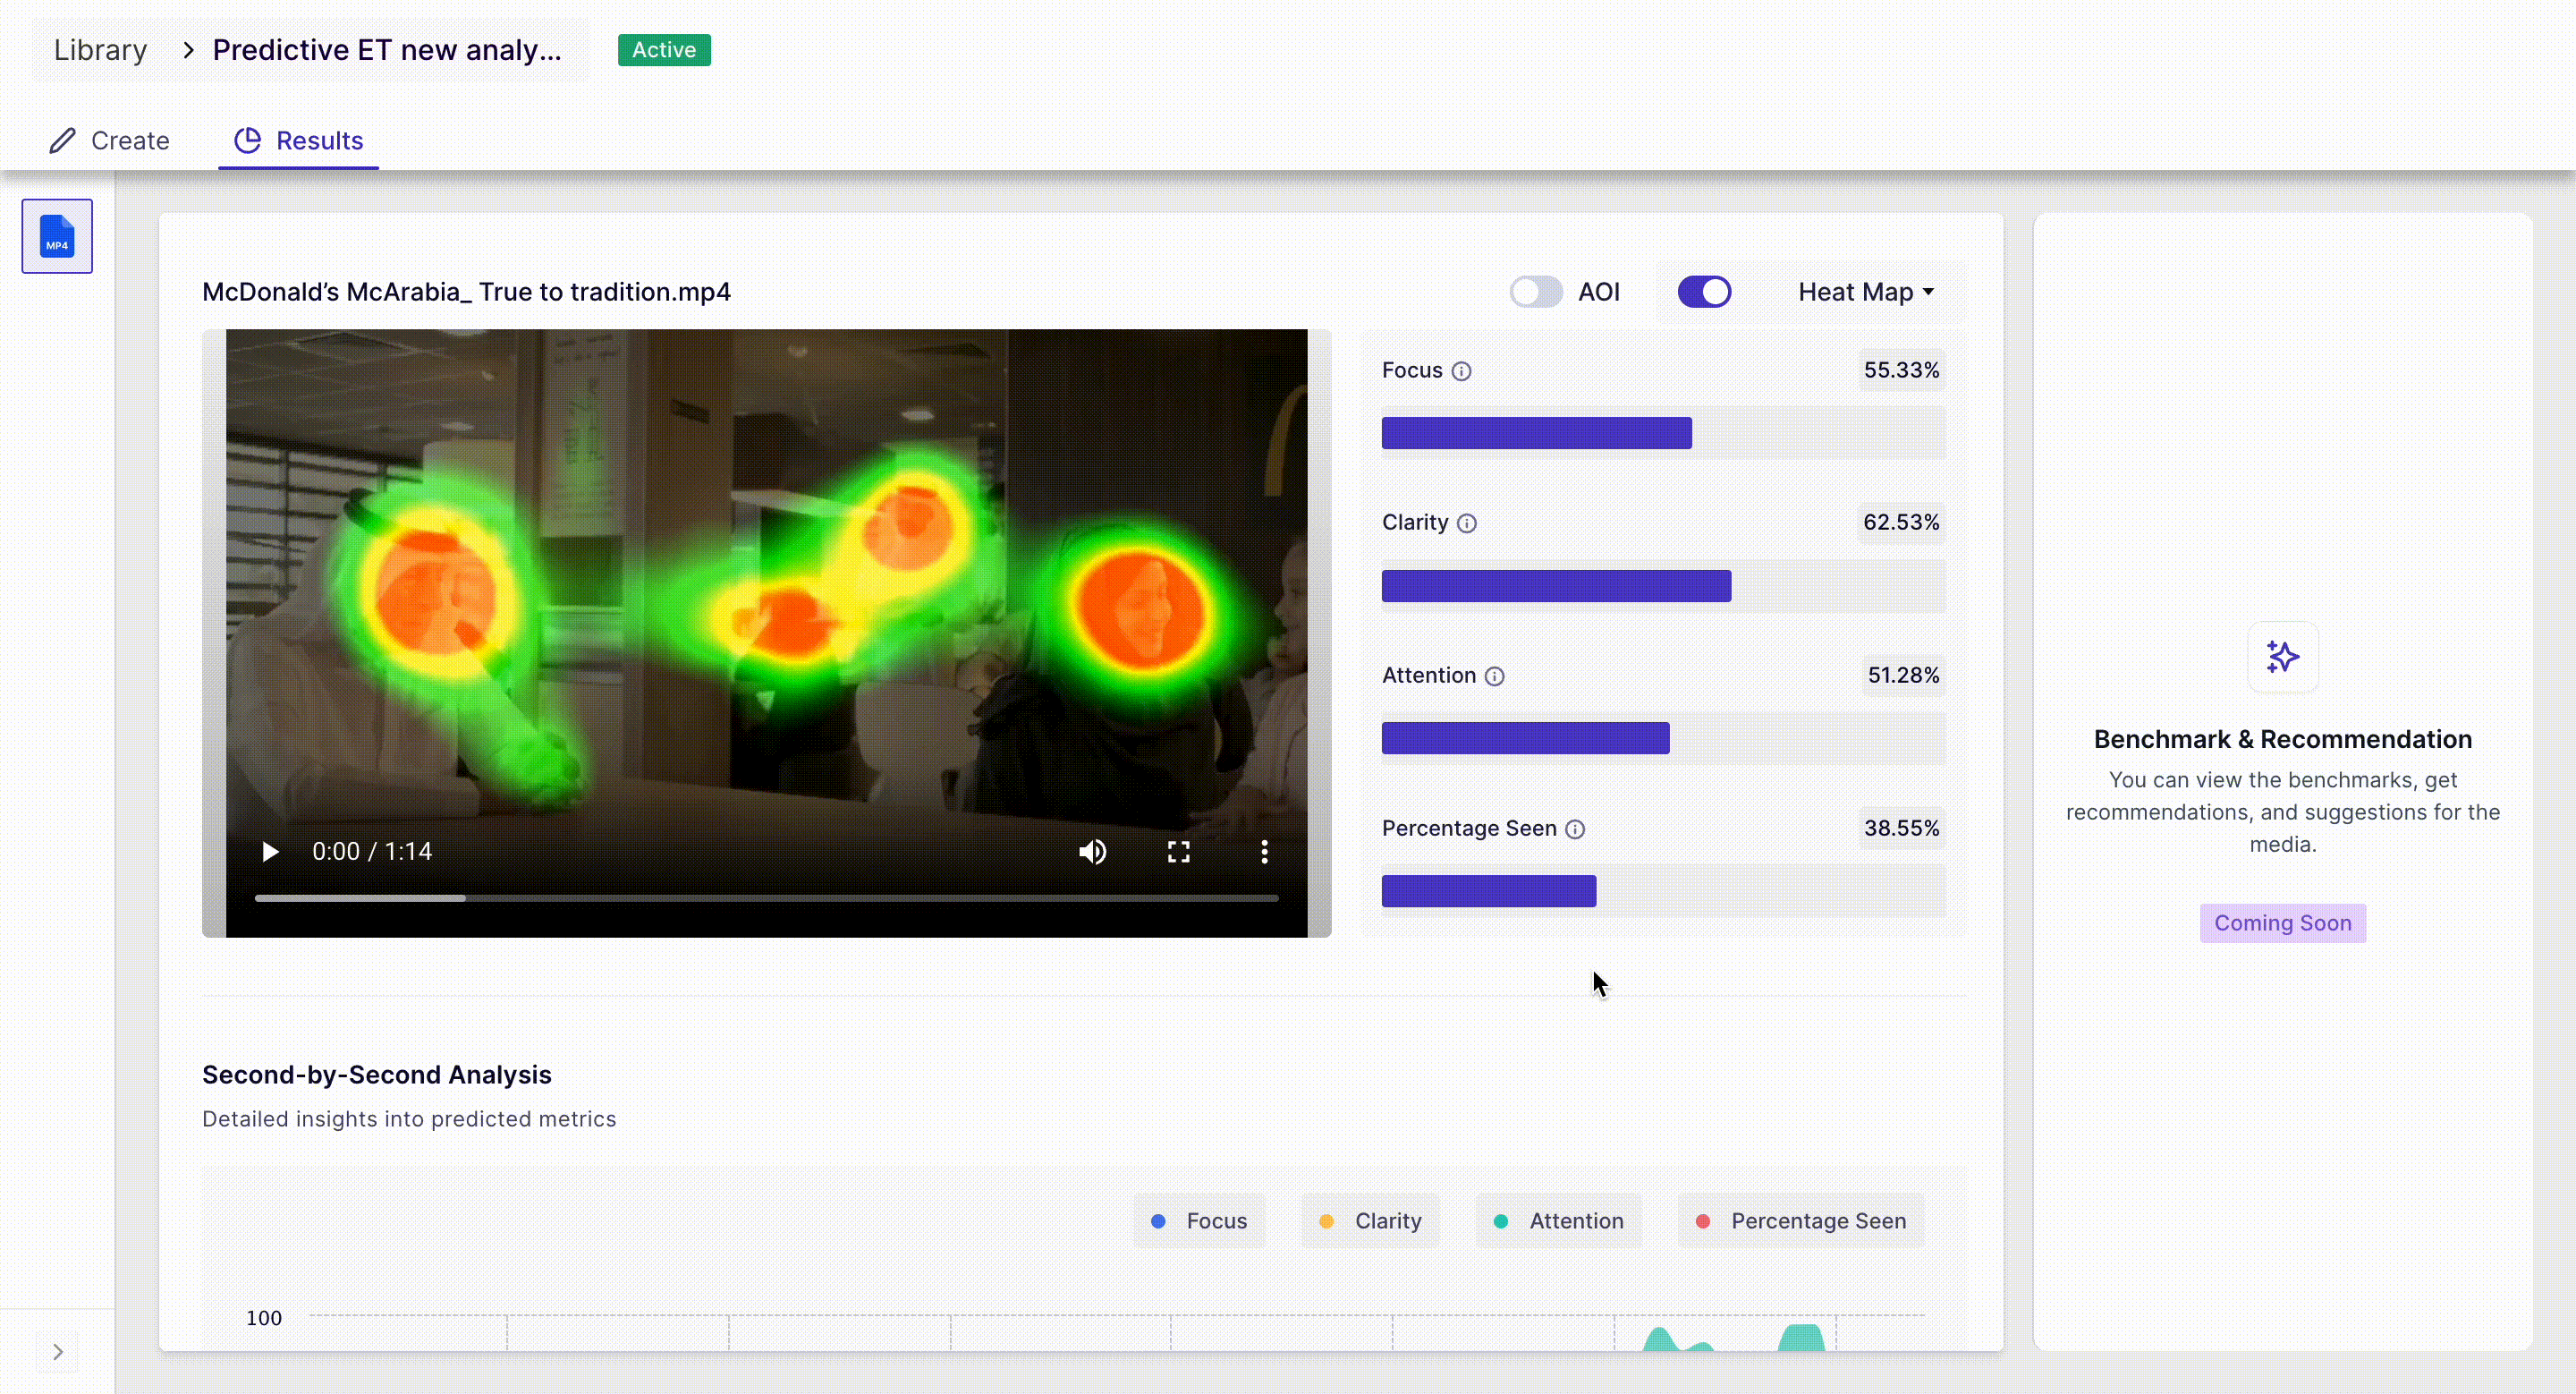The width and height of the screenshot is (2576, 1394).
Task: Show info for Focus metric
Action: pyautogui.click(x=1461, y=371)
